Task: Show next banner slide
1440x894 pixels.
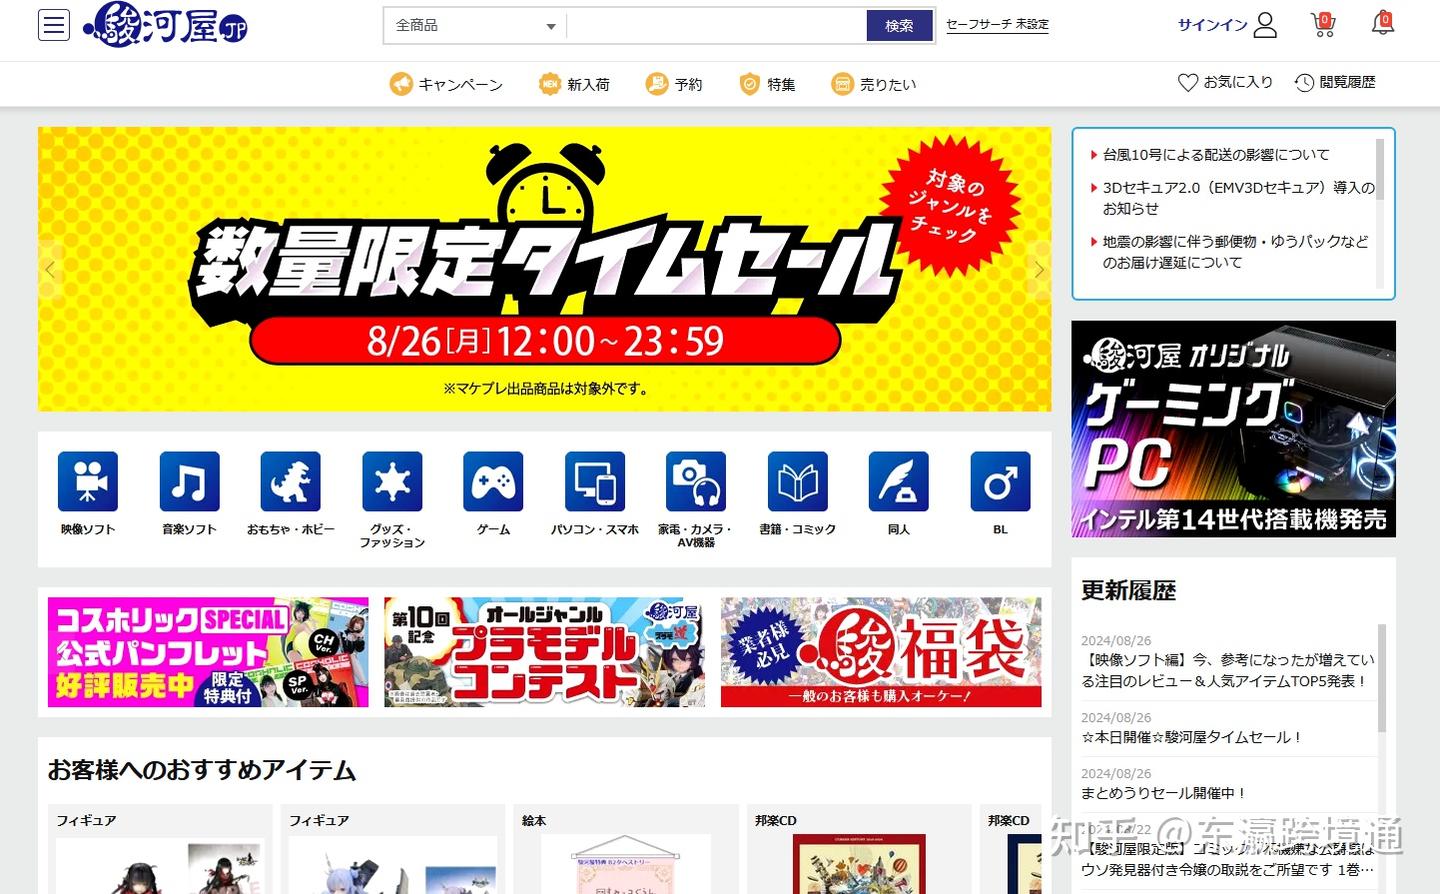Action: pyautogui.click(x=1039, y=269)
